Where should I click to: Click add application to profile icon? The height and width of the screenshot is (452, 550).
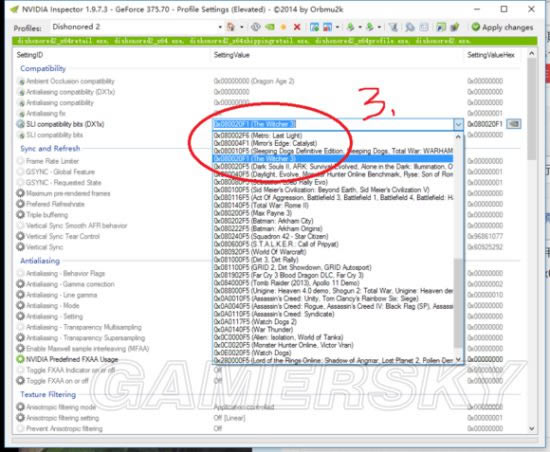315,27
